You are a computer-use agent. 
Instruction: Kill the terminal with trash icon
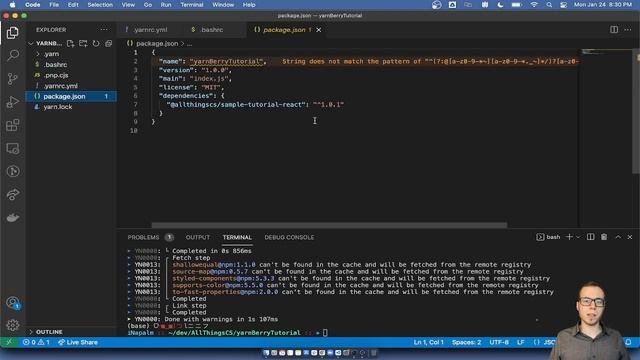[x=604, y=237]
